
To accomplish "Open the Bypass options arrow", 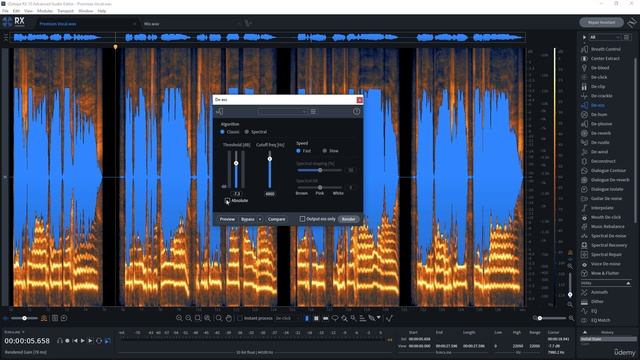I will pos(260,219).
